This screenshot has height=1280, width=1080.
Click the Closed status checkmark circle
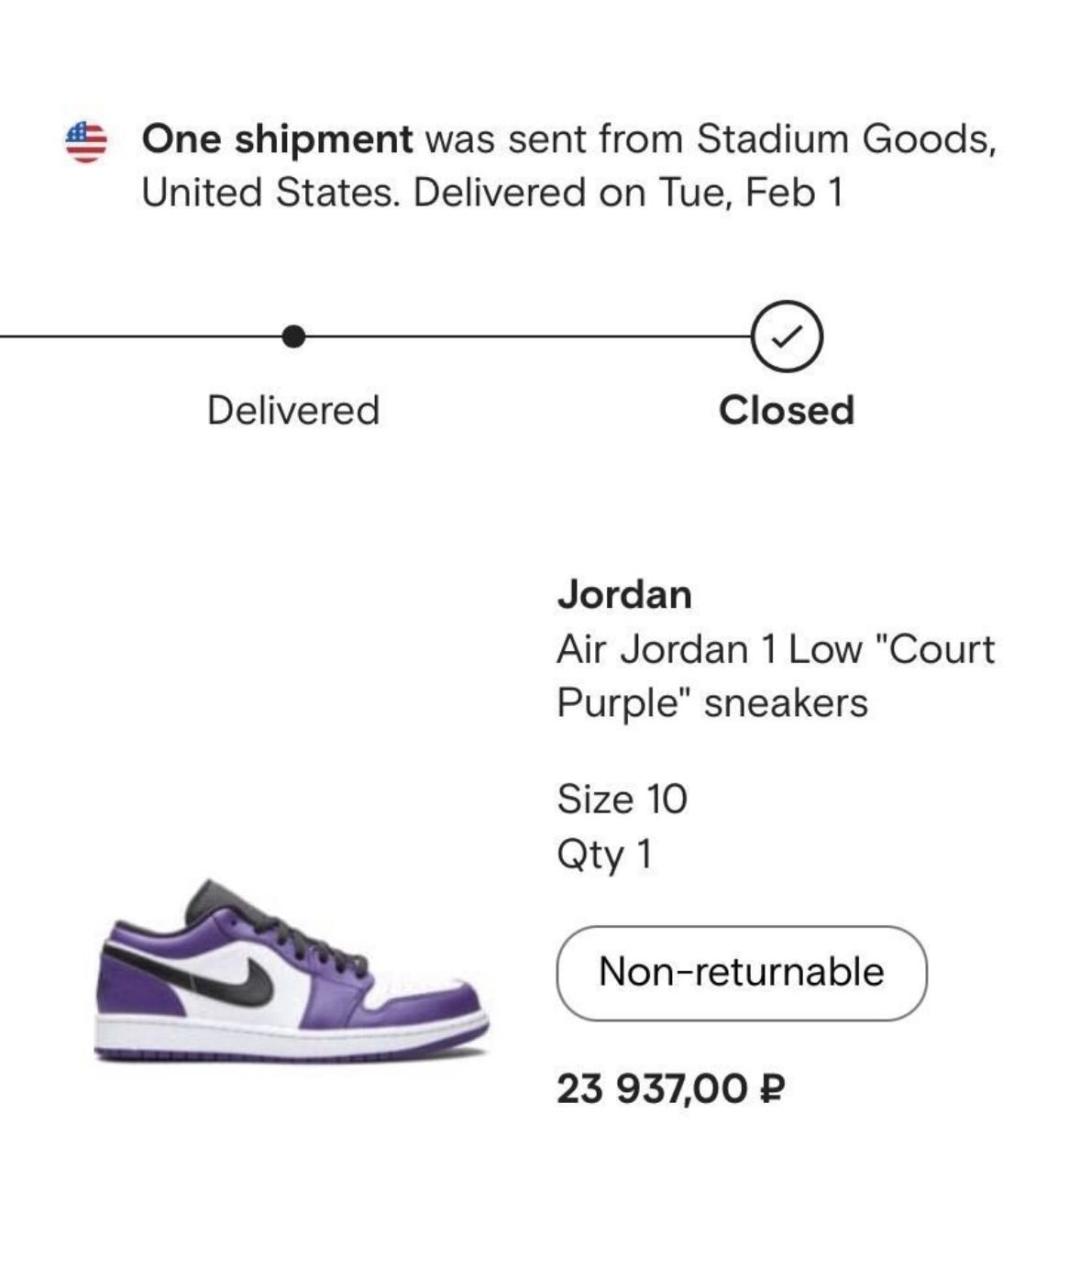(786, 337)
